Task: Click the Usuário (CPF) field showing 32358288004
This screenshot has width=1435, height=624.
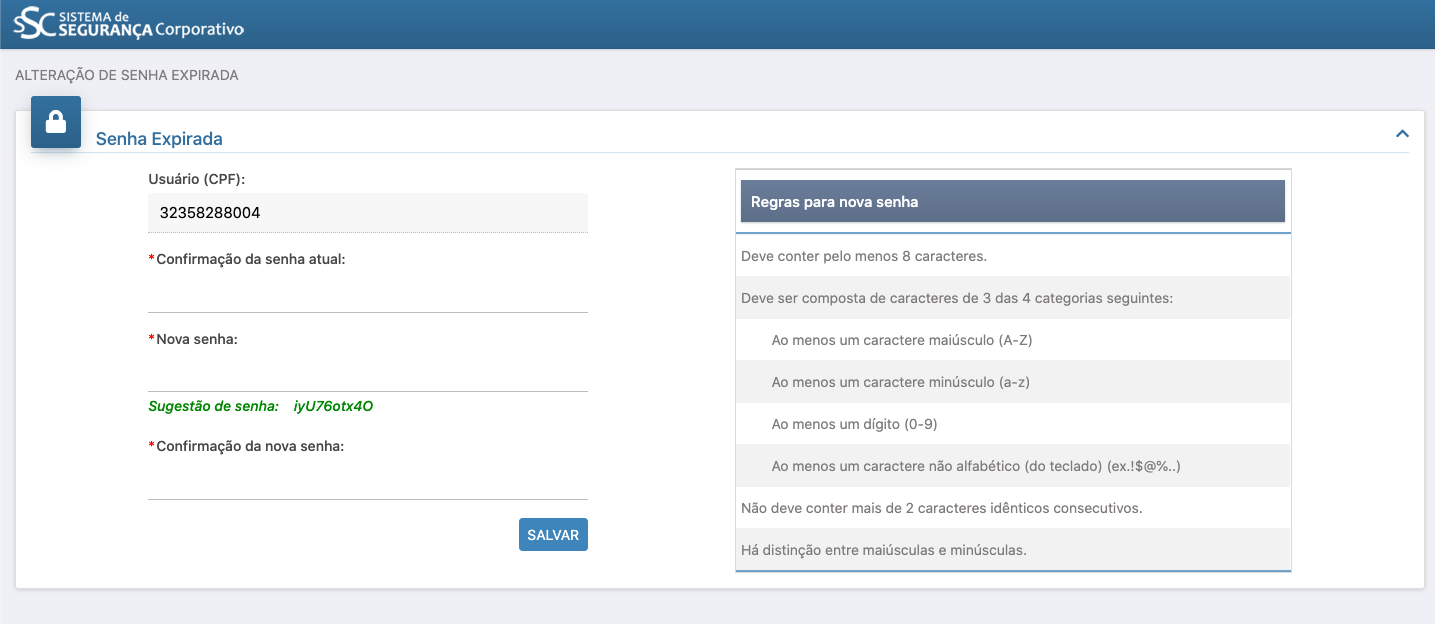Action: click(367, 213)
